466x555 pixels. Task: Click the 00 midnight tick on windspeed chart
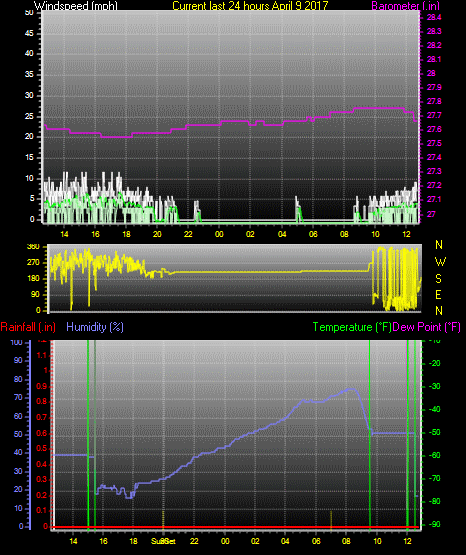tap(219, 234)
